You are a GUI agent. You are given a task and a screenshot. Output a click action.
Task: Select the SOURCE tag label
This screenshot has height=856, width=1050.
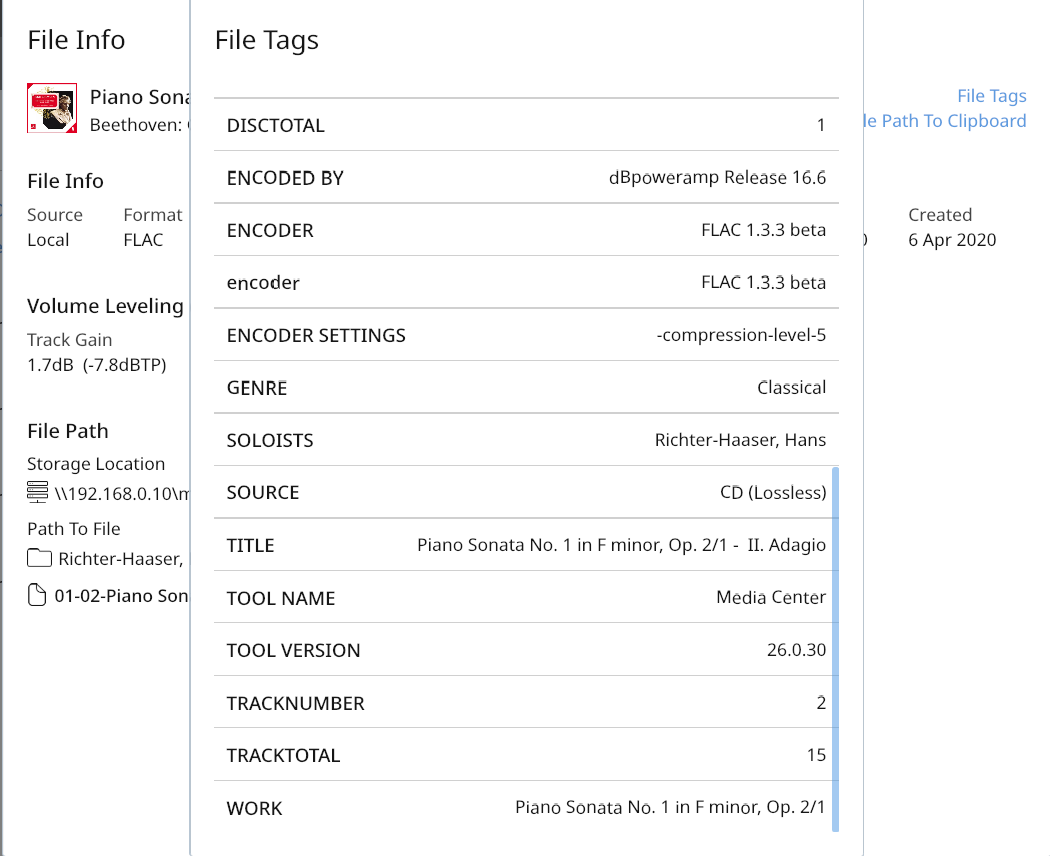[x=263, y=493]
